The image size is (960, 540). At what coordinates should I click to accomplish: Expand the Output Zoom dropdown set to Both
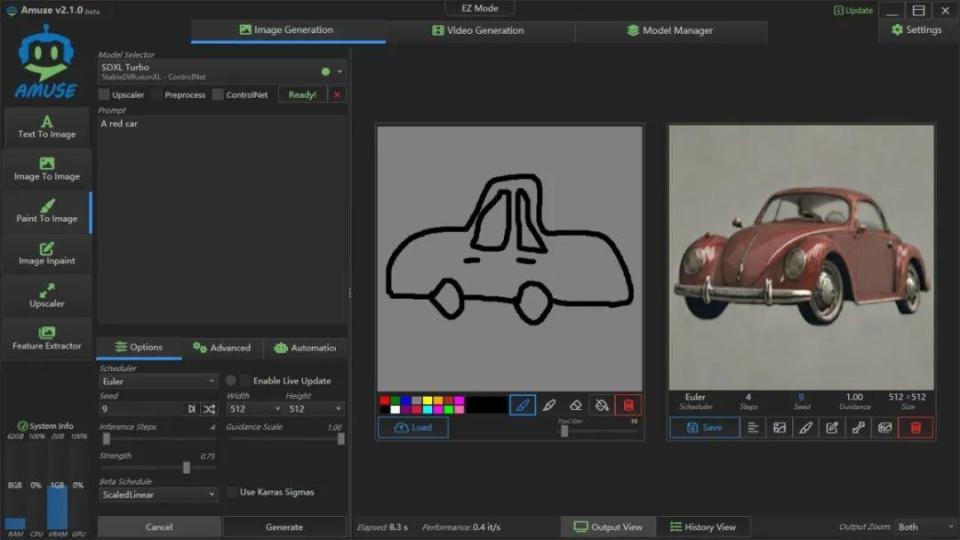click(x=924, y=527)
